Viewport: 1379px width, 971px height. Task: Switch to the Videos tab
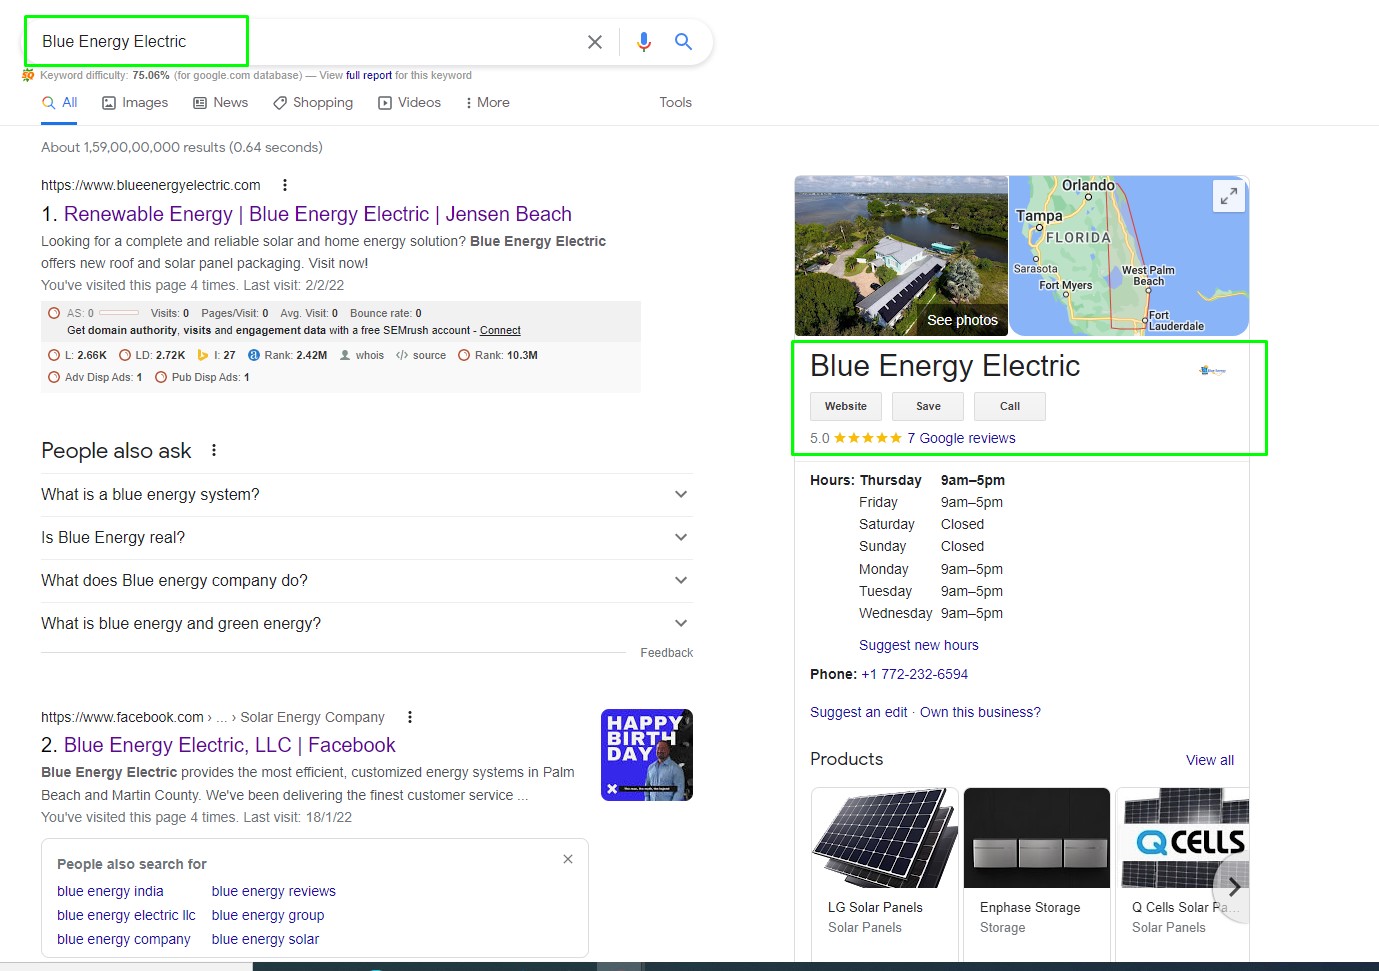[x=409, y=102]
